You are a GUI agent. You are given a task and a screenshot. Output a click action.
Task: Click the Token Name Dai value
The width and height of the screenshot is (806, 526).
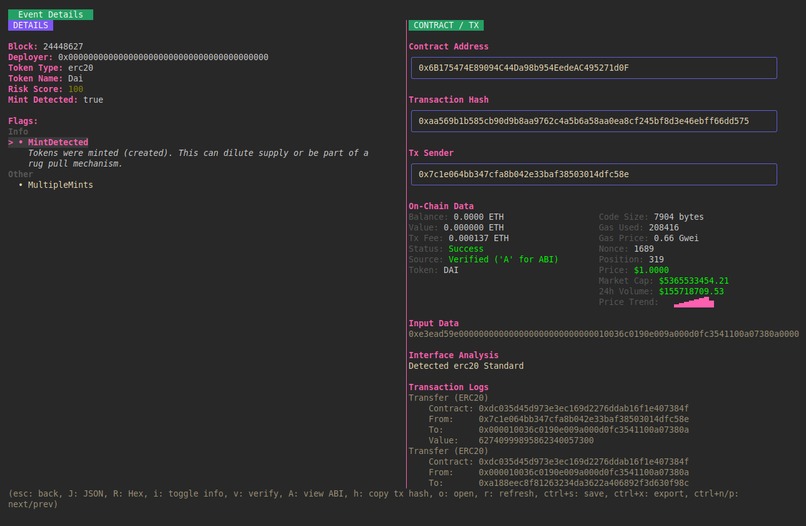click(76, 78)
